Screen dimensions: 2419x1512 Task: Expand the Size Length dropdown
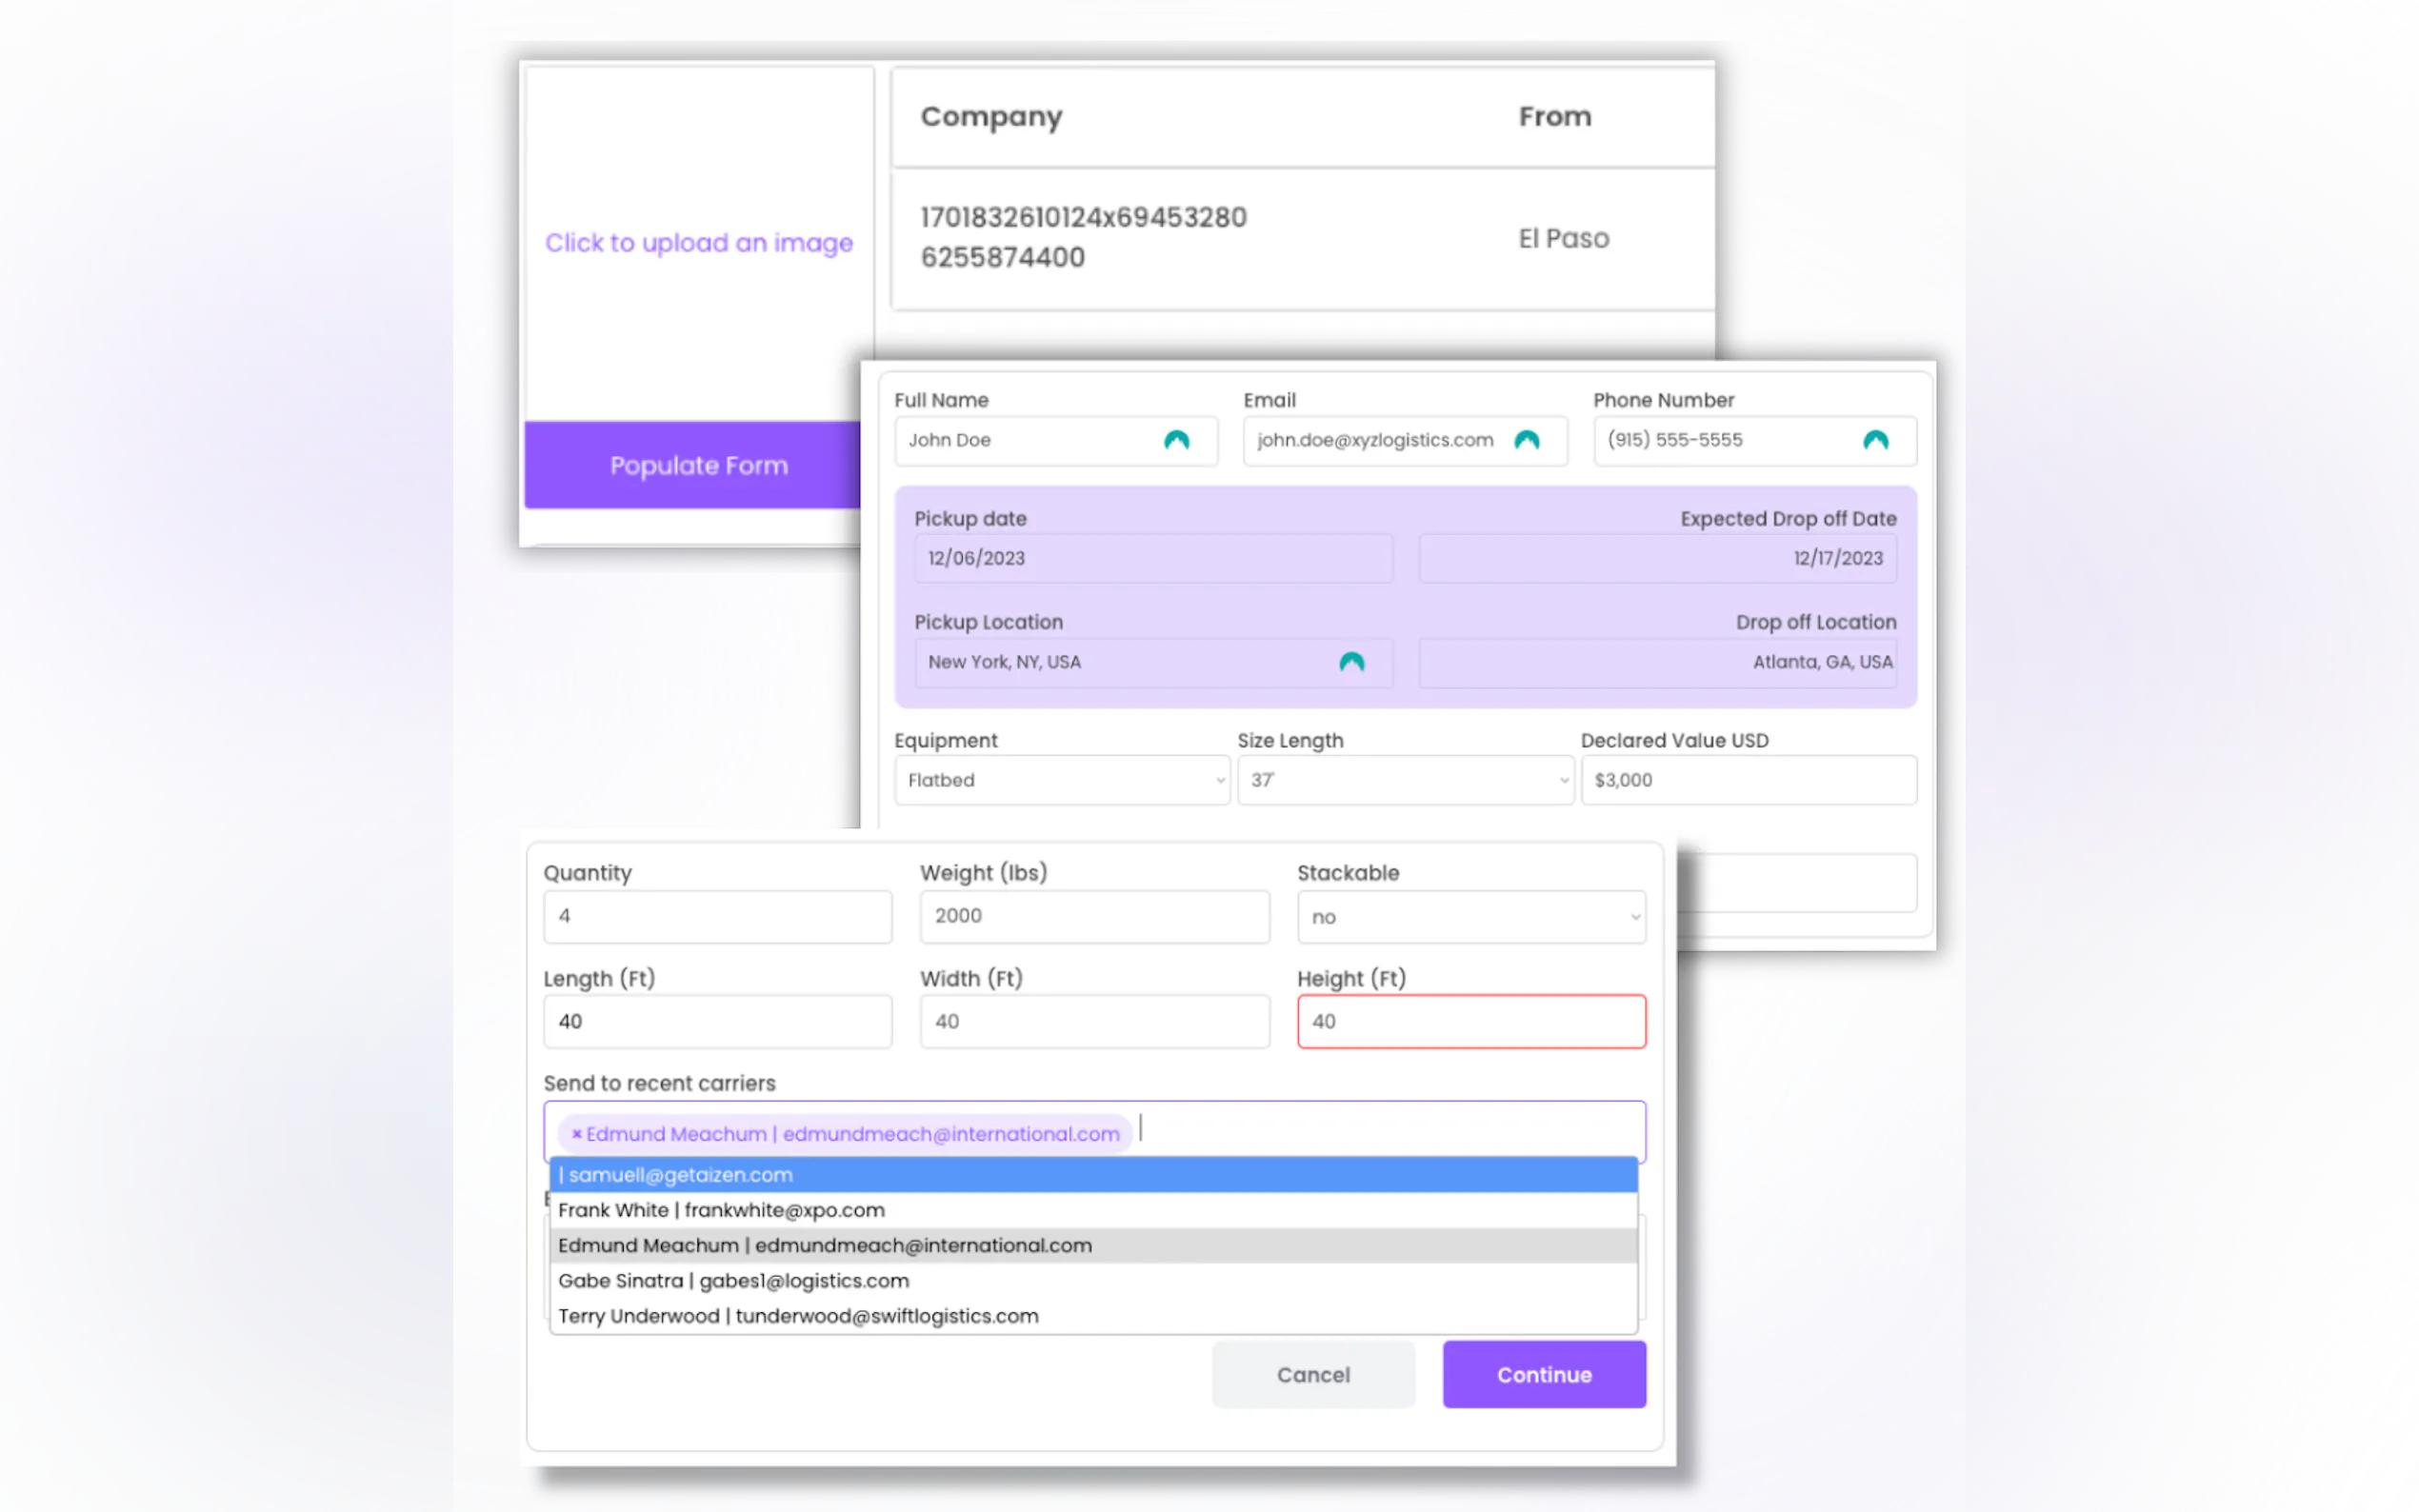[1404, 780]
